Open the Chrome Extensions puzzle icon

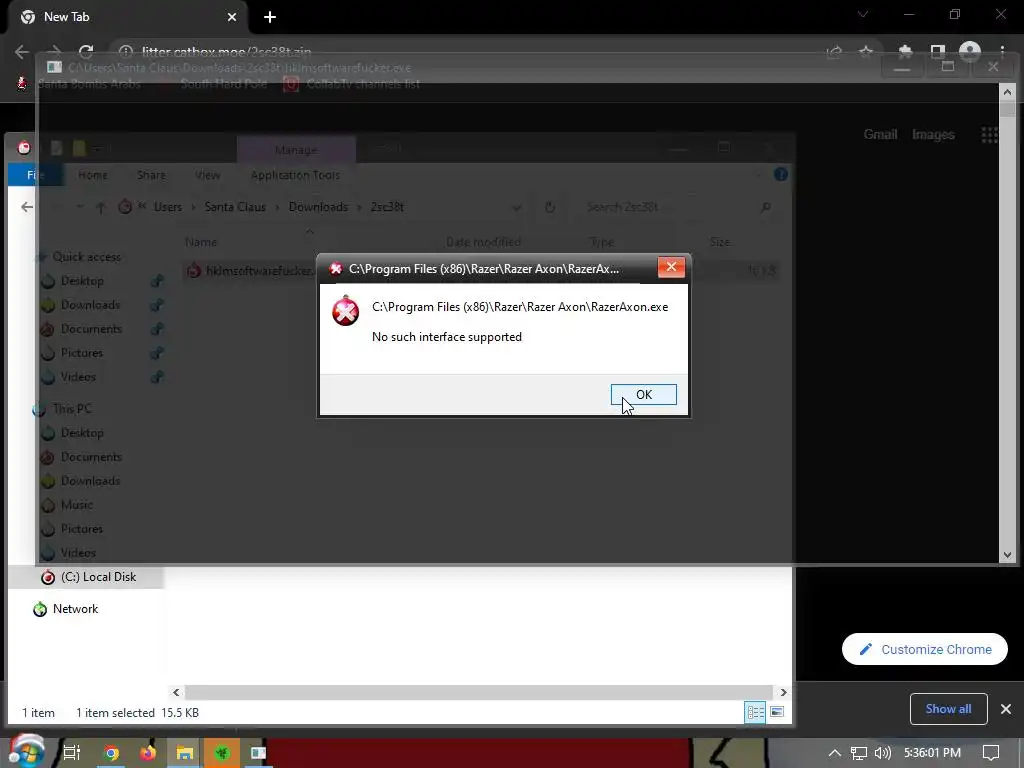(x=905, y=52)
